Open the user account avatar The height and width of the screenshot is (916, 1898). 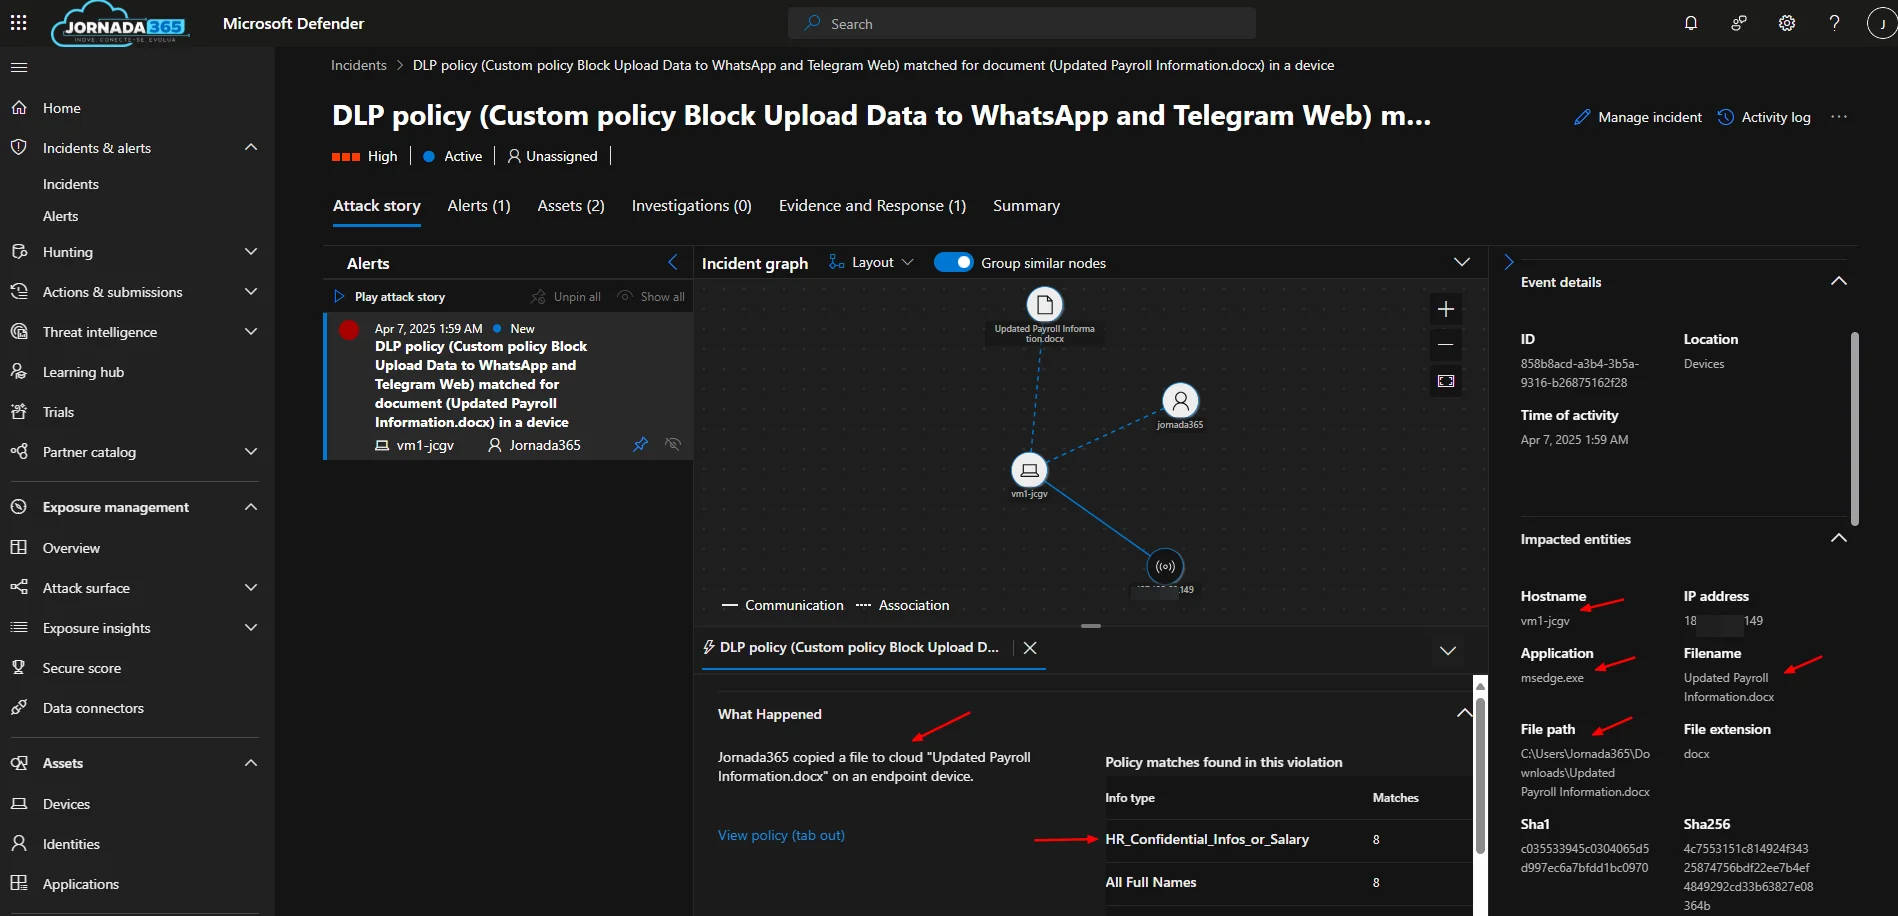[x=1882, y=23]
